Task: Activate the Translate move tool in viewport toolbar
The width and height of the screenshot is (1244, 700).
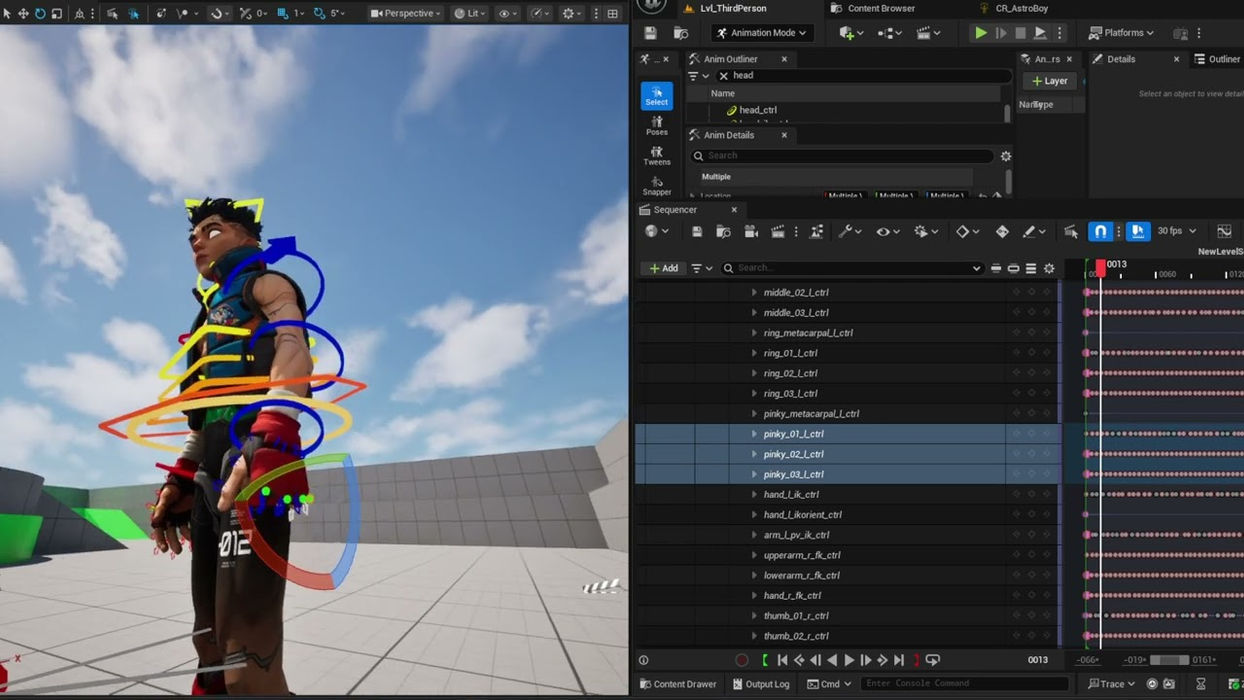Action: point(24,14)
